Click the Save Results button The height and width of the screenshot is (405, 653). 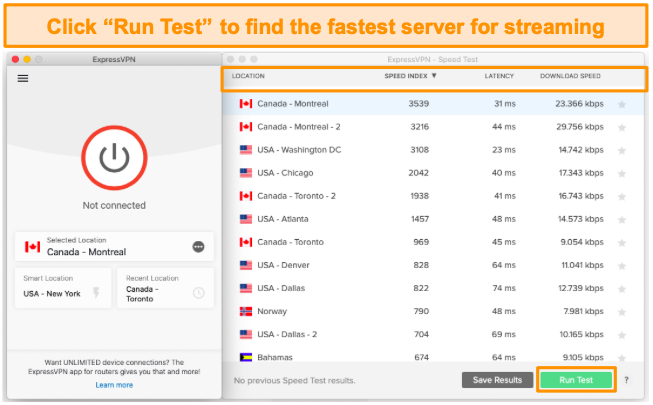497,380
